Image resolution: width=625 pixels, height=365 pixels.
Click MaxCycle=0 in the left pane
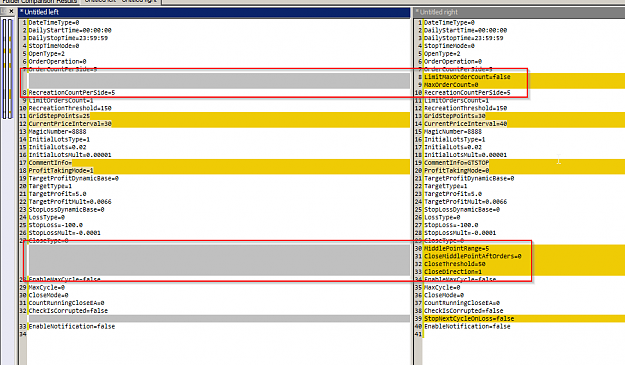pos(47,288)
